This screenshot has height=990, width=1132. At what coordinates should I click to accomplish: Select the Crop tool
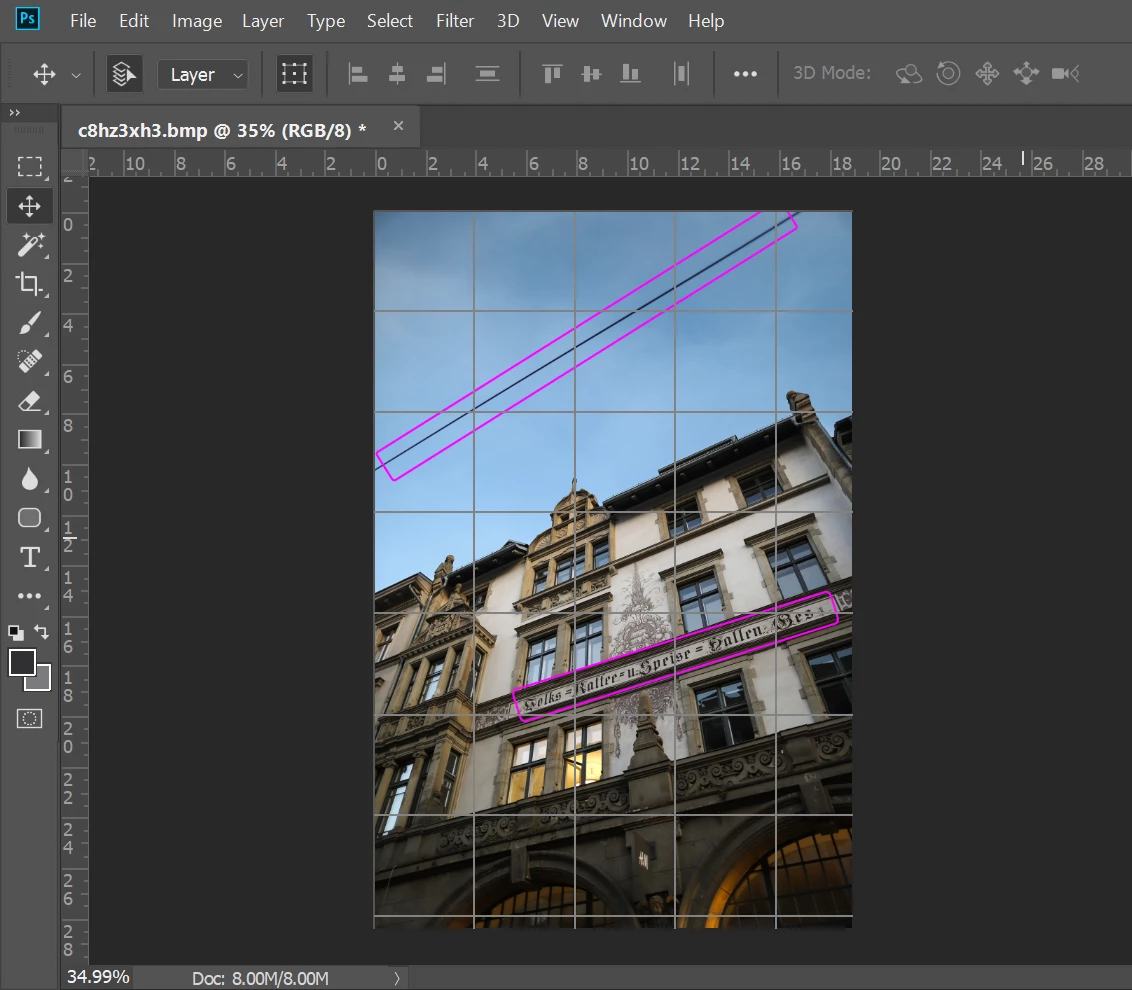30,284
